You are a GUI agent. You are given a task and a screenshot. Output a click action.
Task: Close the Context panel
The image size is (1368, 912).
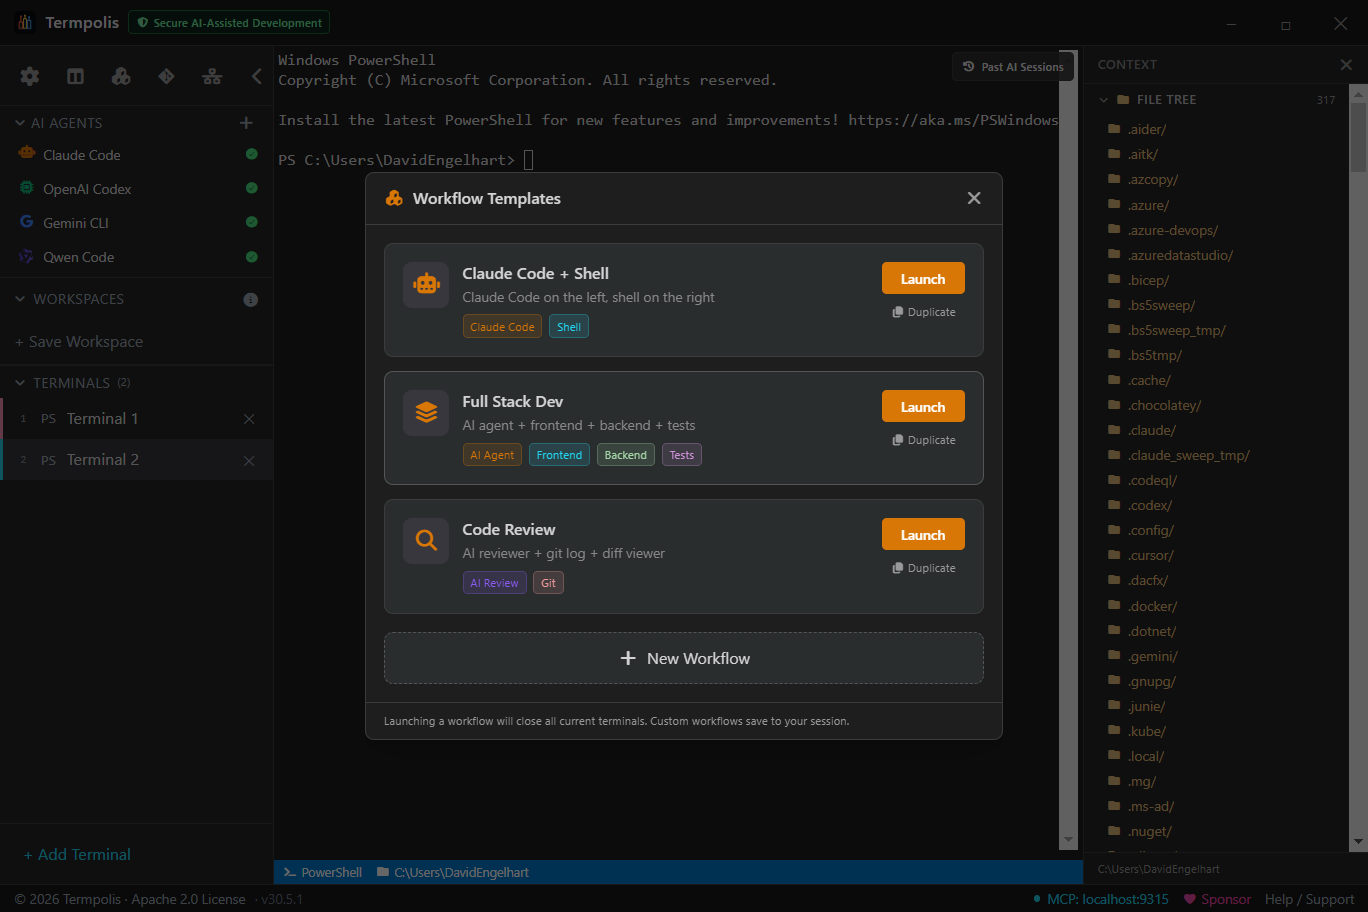[x=1346, y=65]
